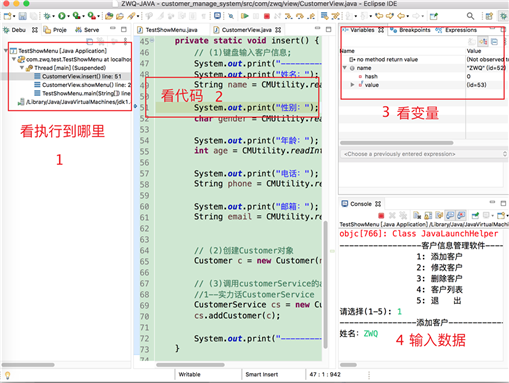Viewport: 509px width, 383px height.
Task: Expand the value variable node
Action: (x=352, y=85)
